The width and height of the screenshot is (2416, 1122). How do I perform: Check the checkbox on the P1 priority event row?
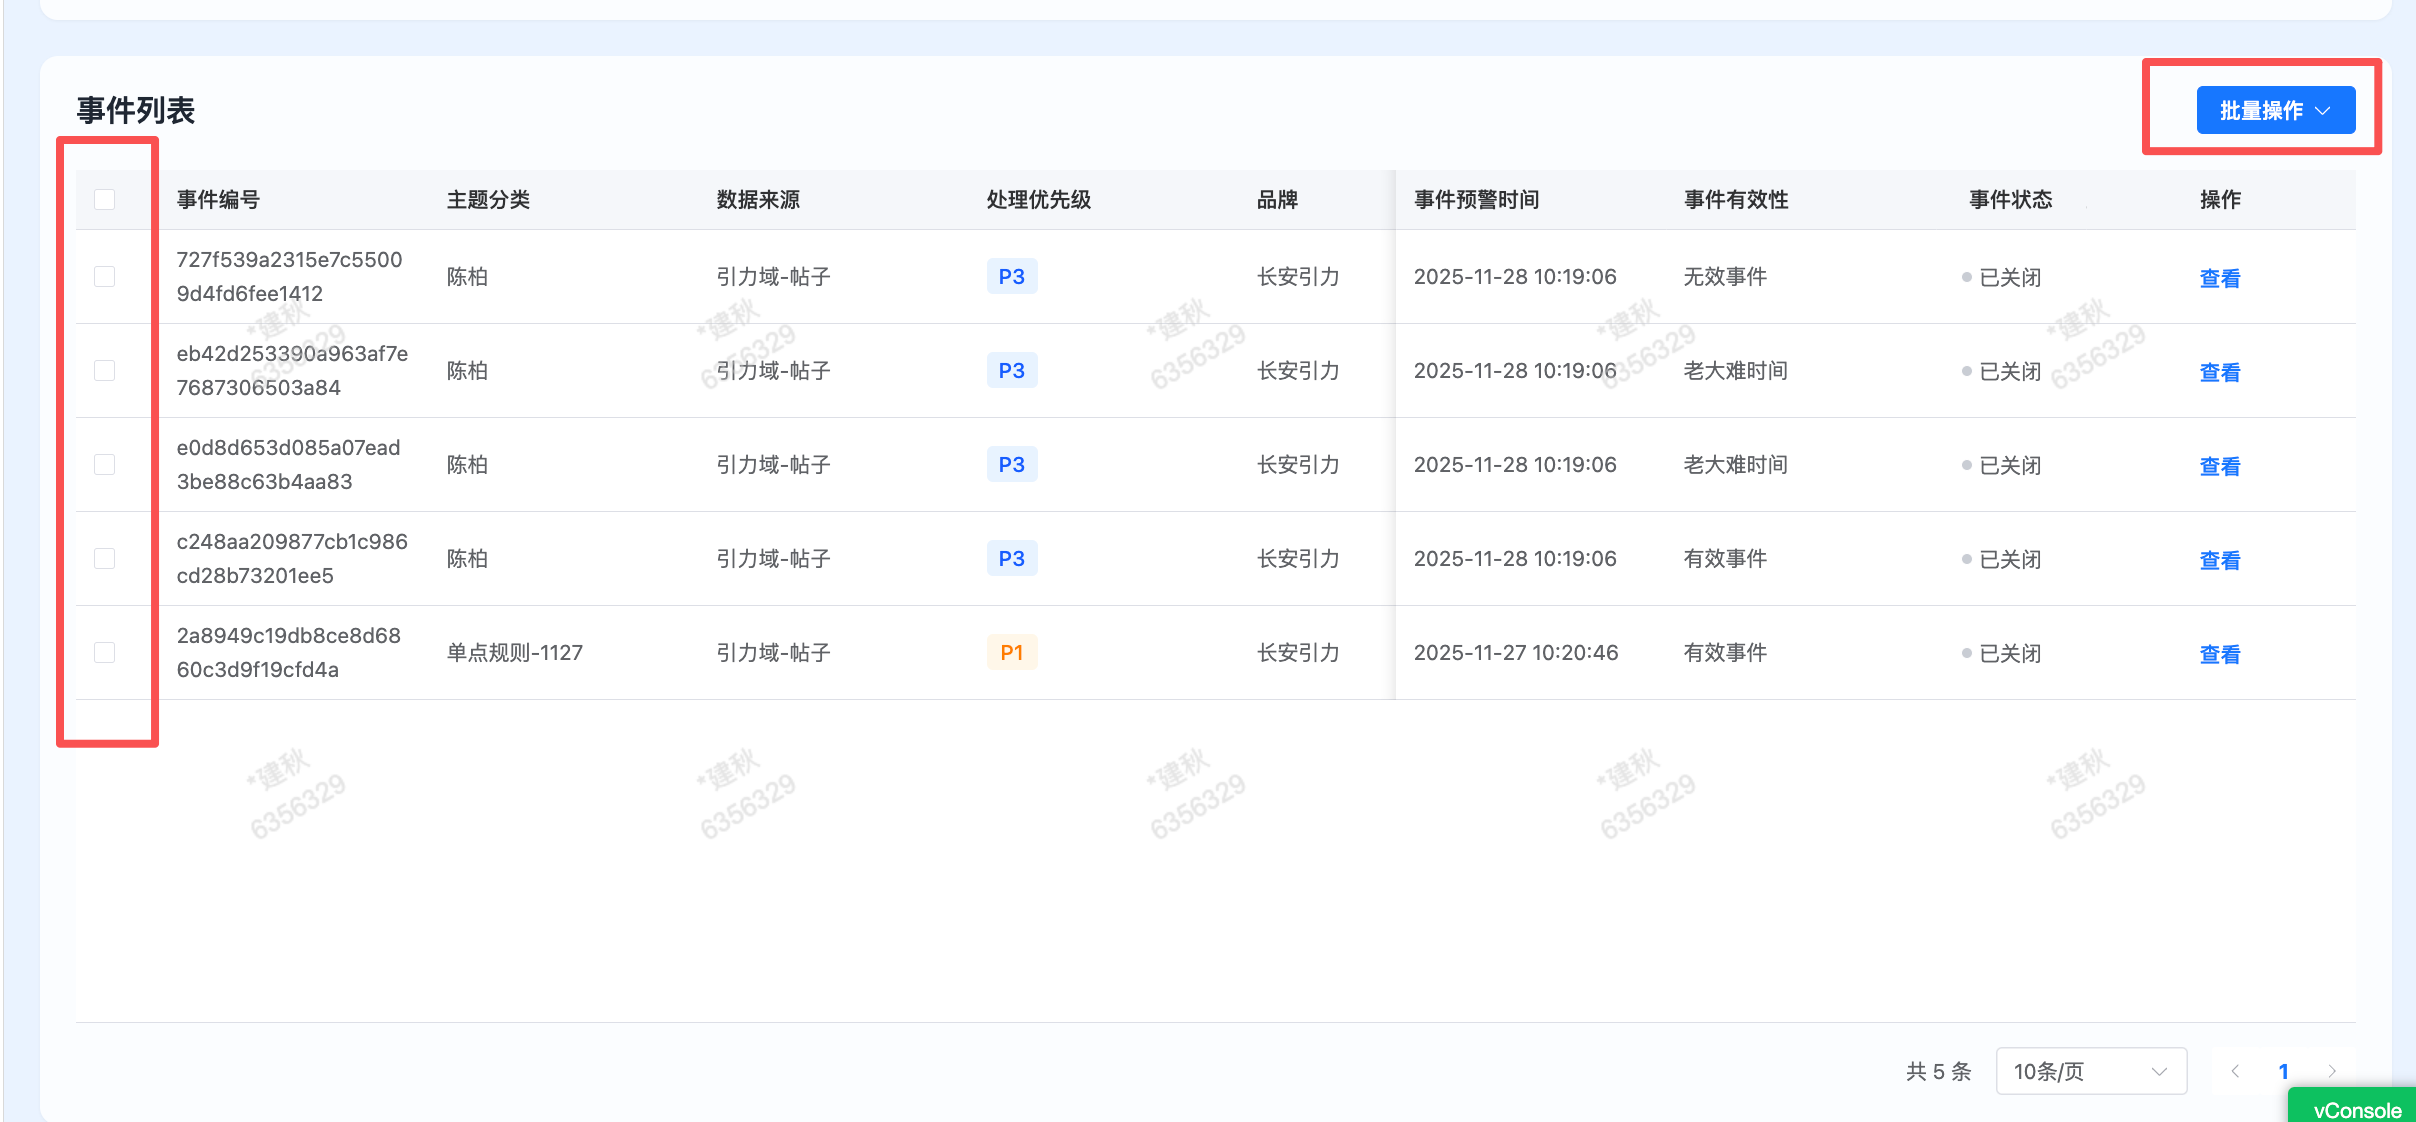(x=105, y=652)
